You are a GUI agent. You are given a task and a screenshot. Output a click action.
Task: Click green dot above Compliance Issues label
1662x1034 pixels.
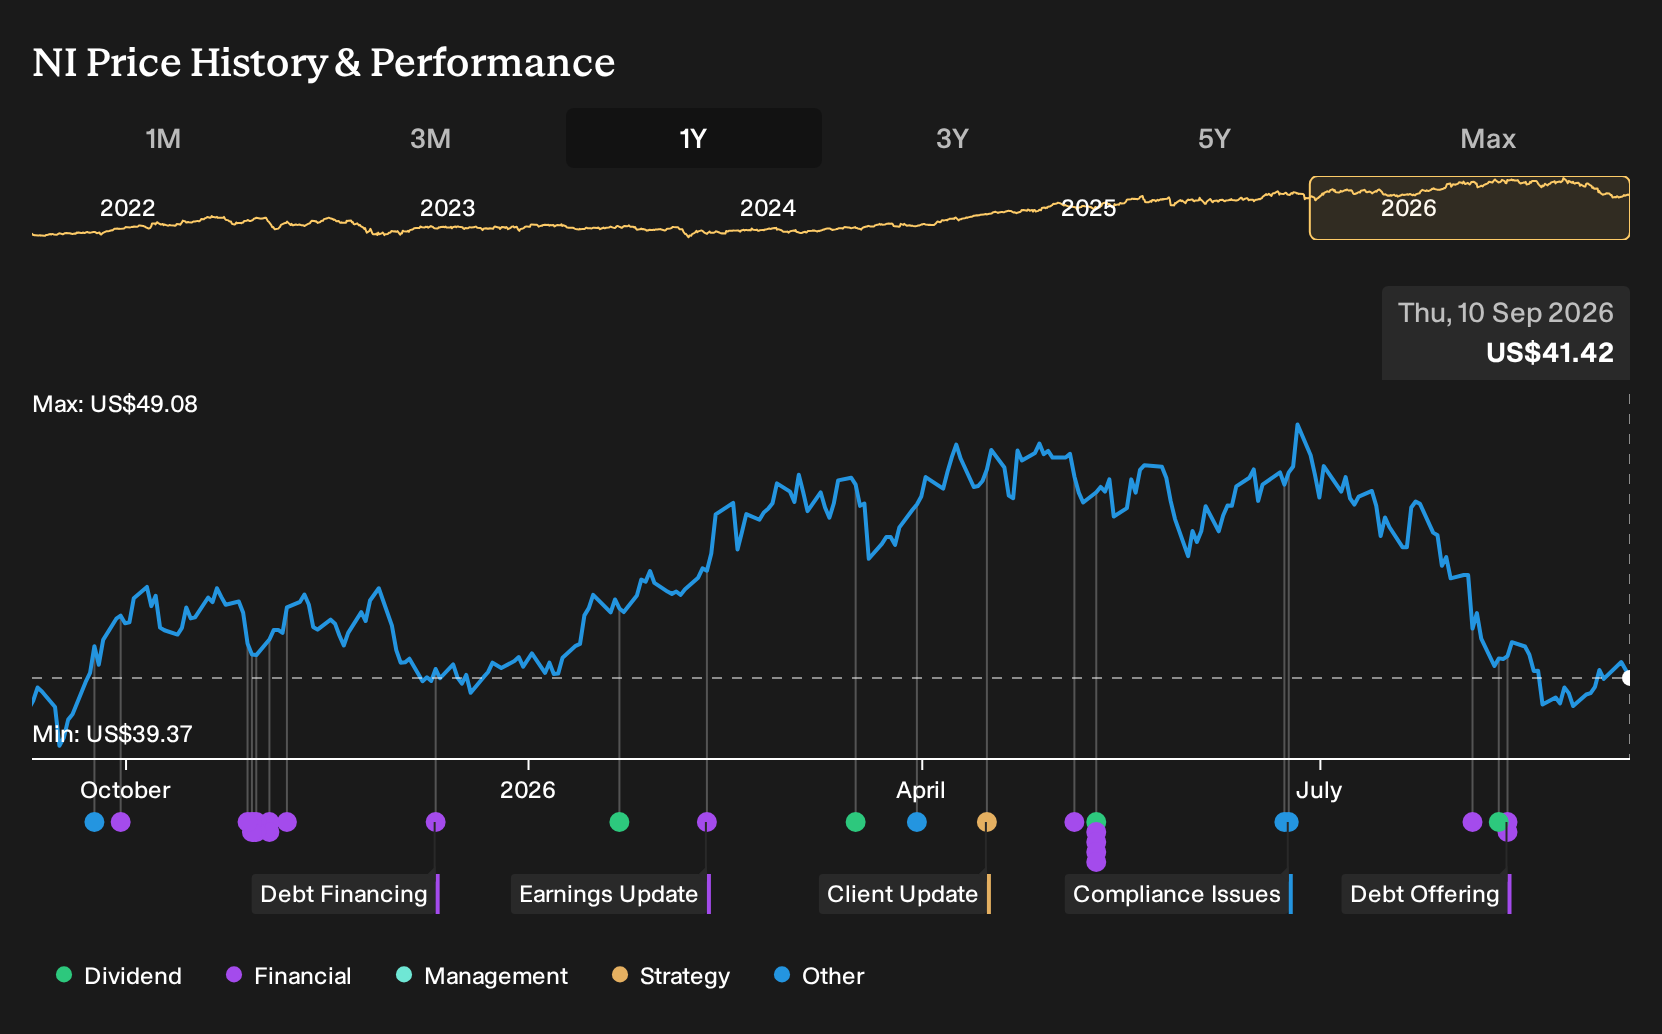tap(1096, 821)
